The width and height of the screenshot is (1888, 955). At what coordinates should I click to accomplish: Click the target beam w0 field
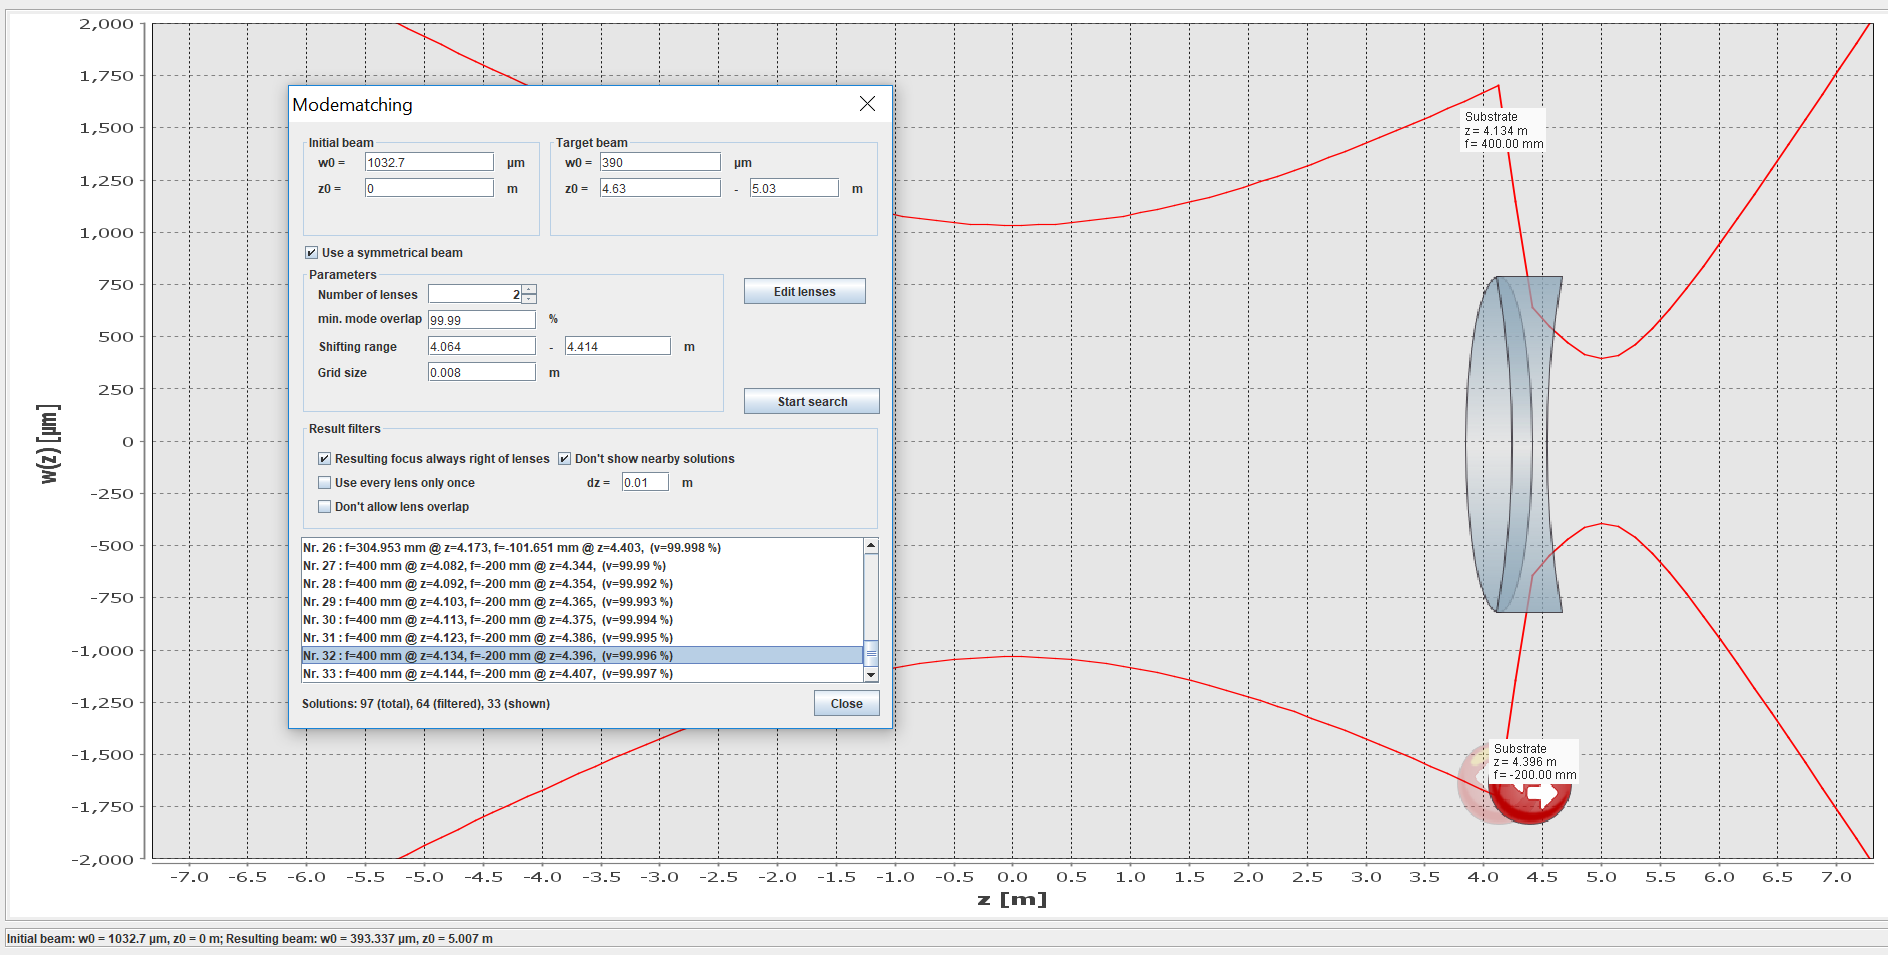(660, 162)
